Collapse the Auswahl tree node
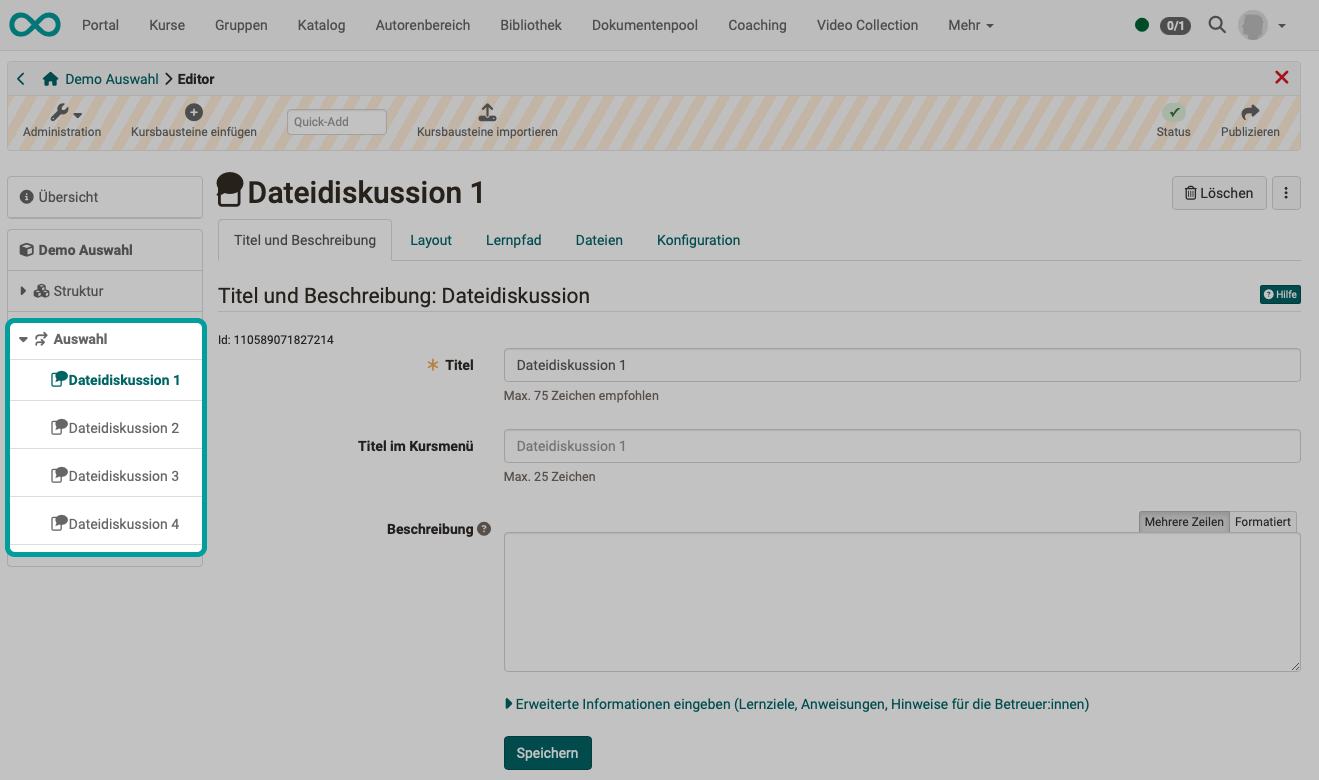This screenshot has width=1319, height=780. [x=22, y=338]
